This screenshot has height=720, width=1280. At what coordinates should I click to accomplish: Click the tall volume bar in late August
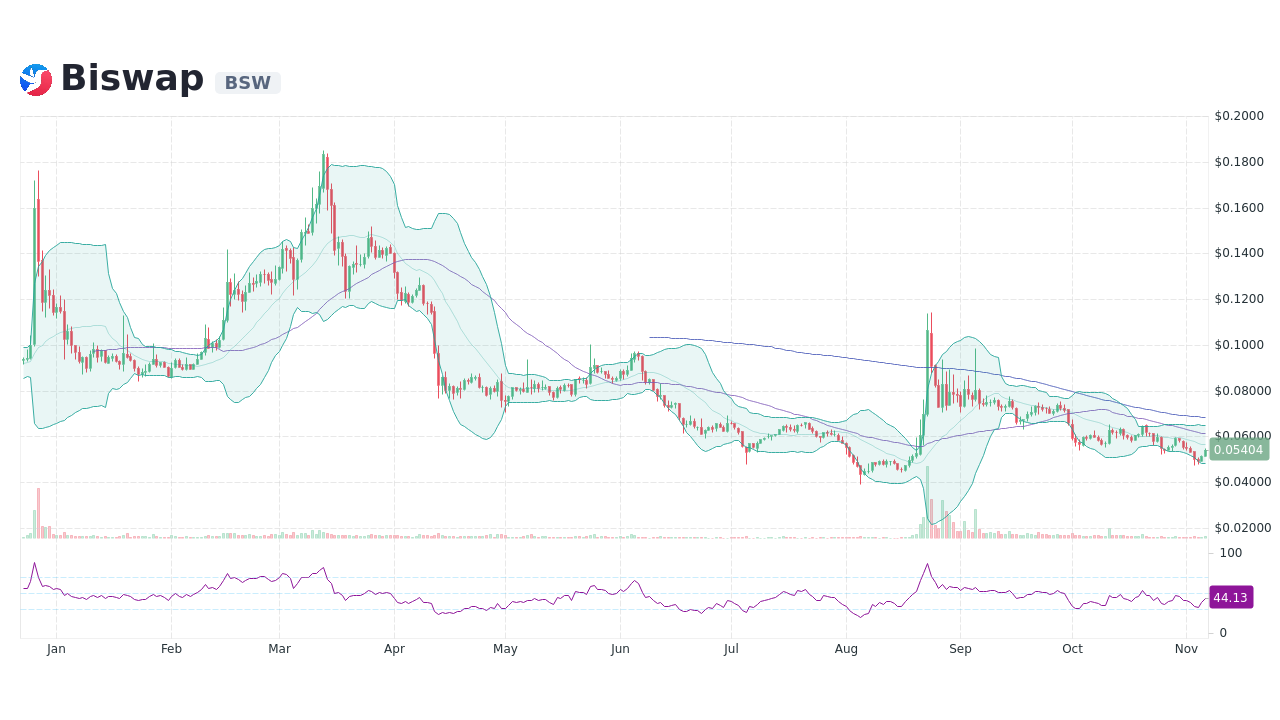pyautogui.click(x=927, y=502)
